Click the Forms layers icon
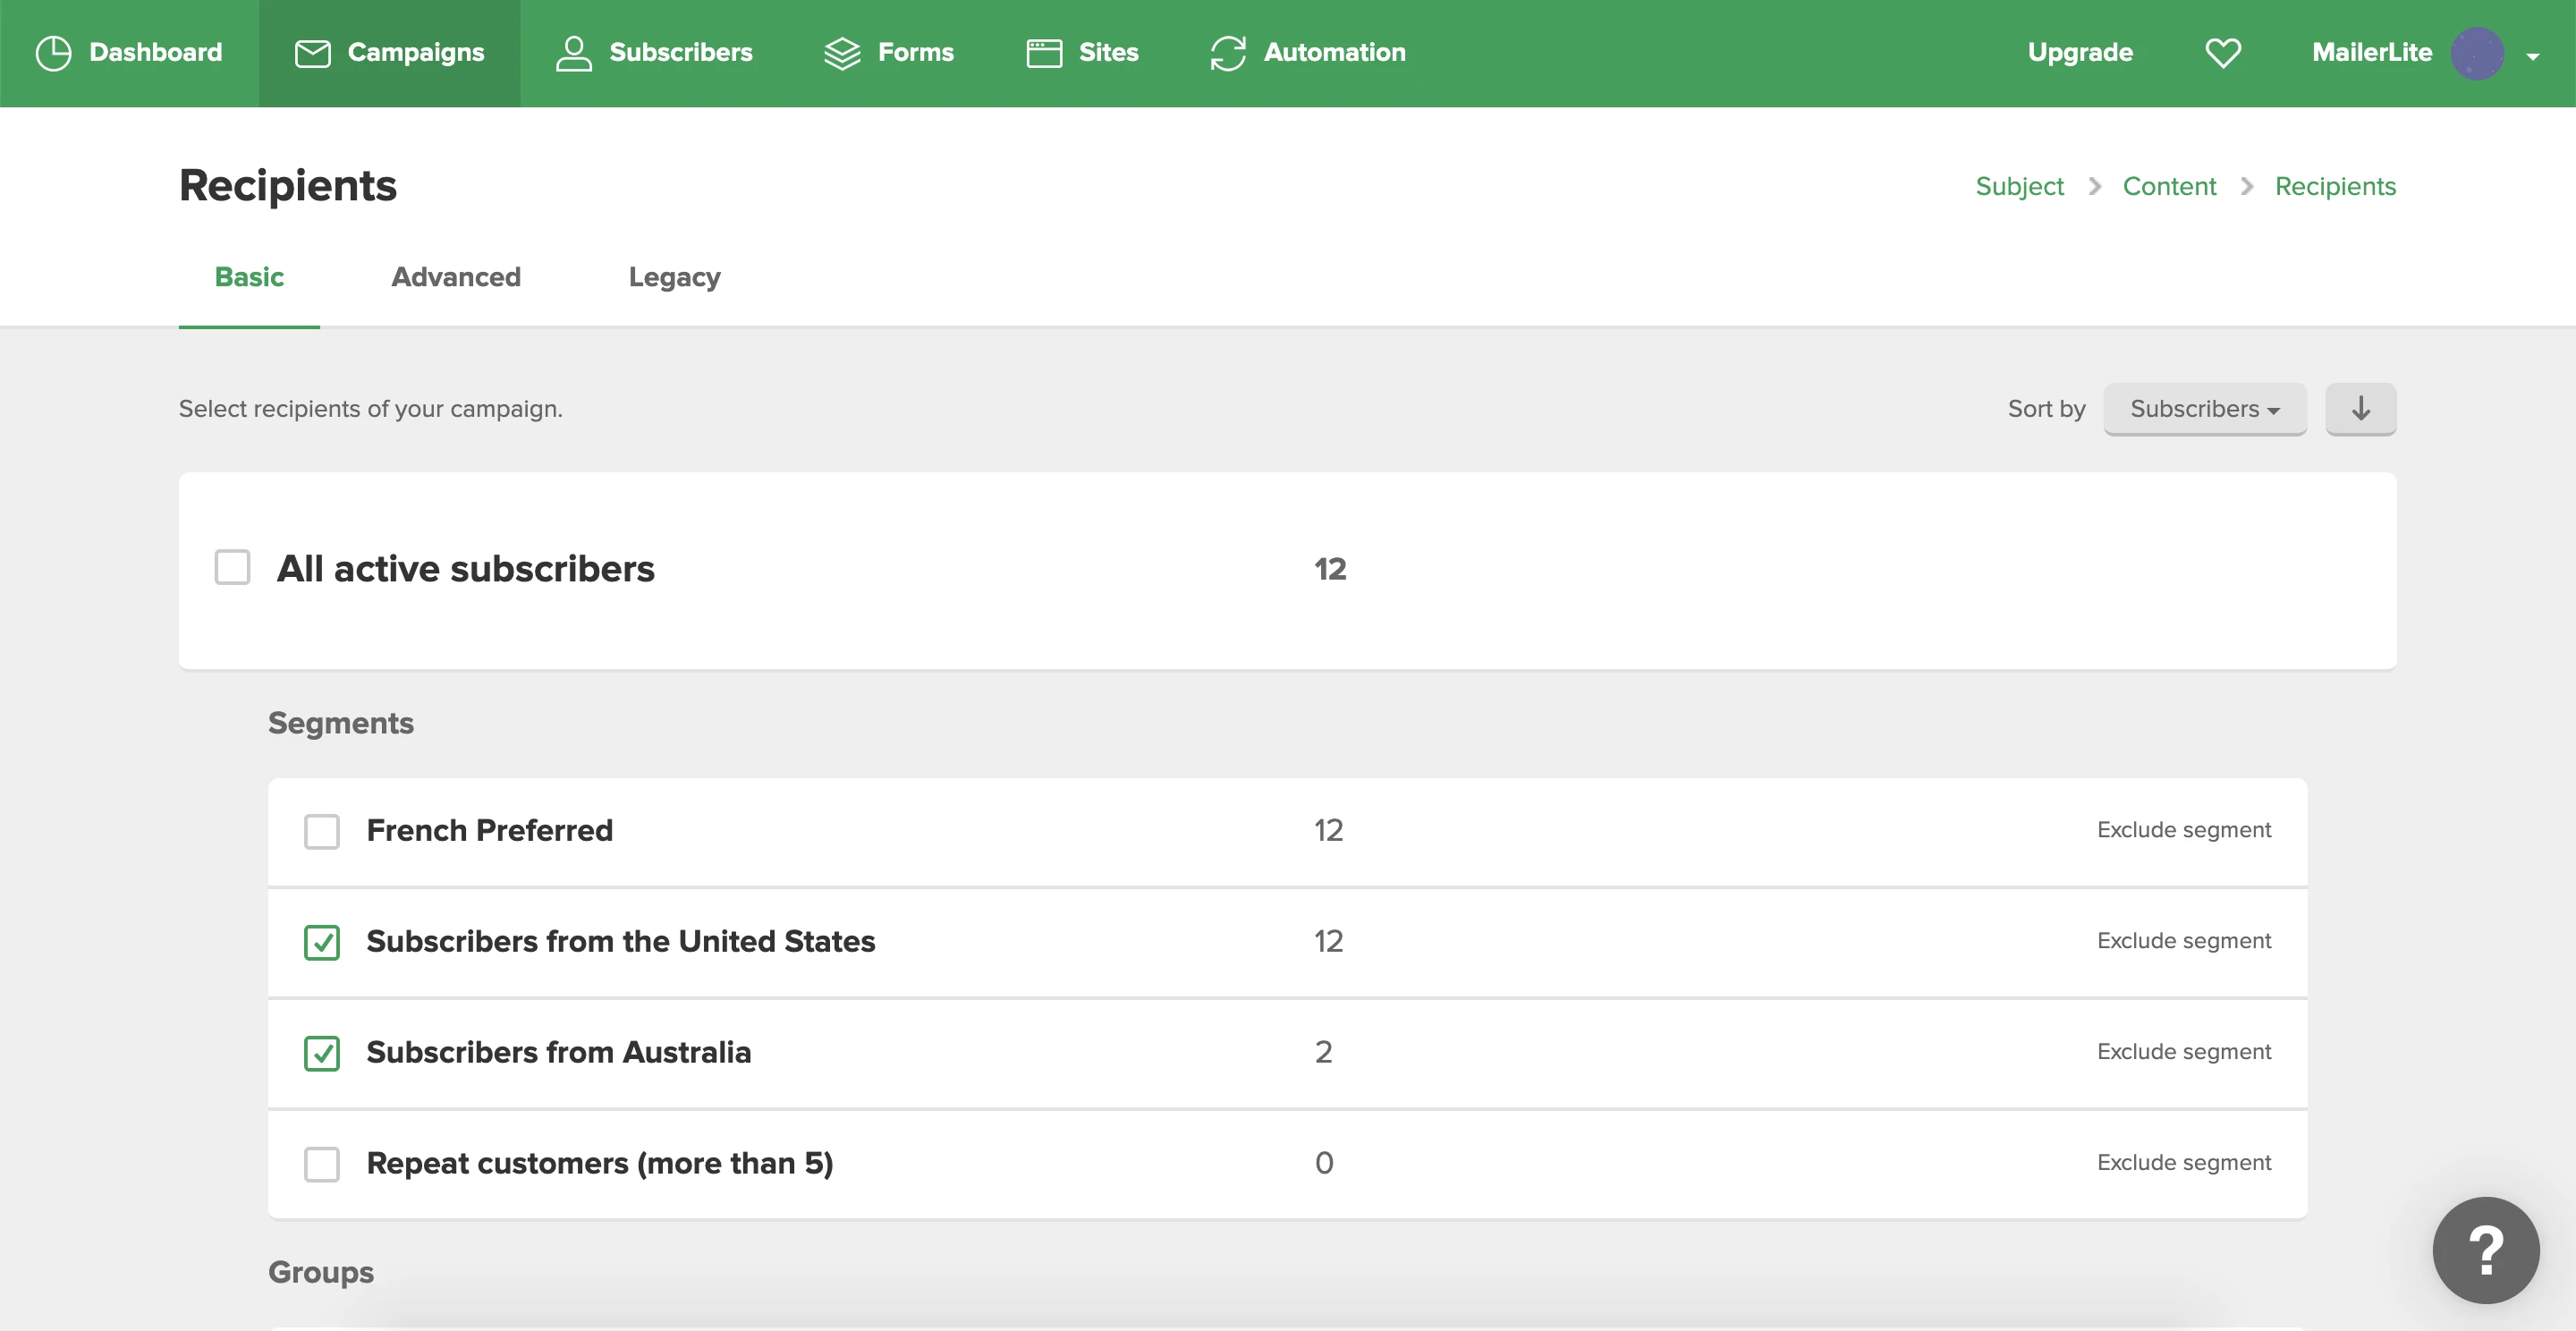Screen dimensions: 2576x1331 [x=842, y=53]
